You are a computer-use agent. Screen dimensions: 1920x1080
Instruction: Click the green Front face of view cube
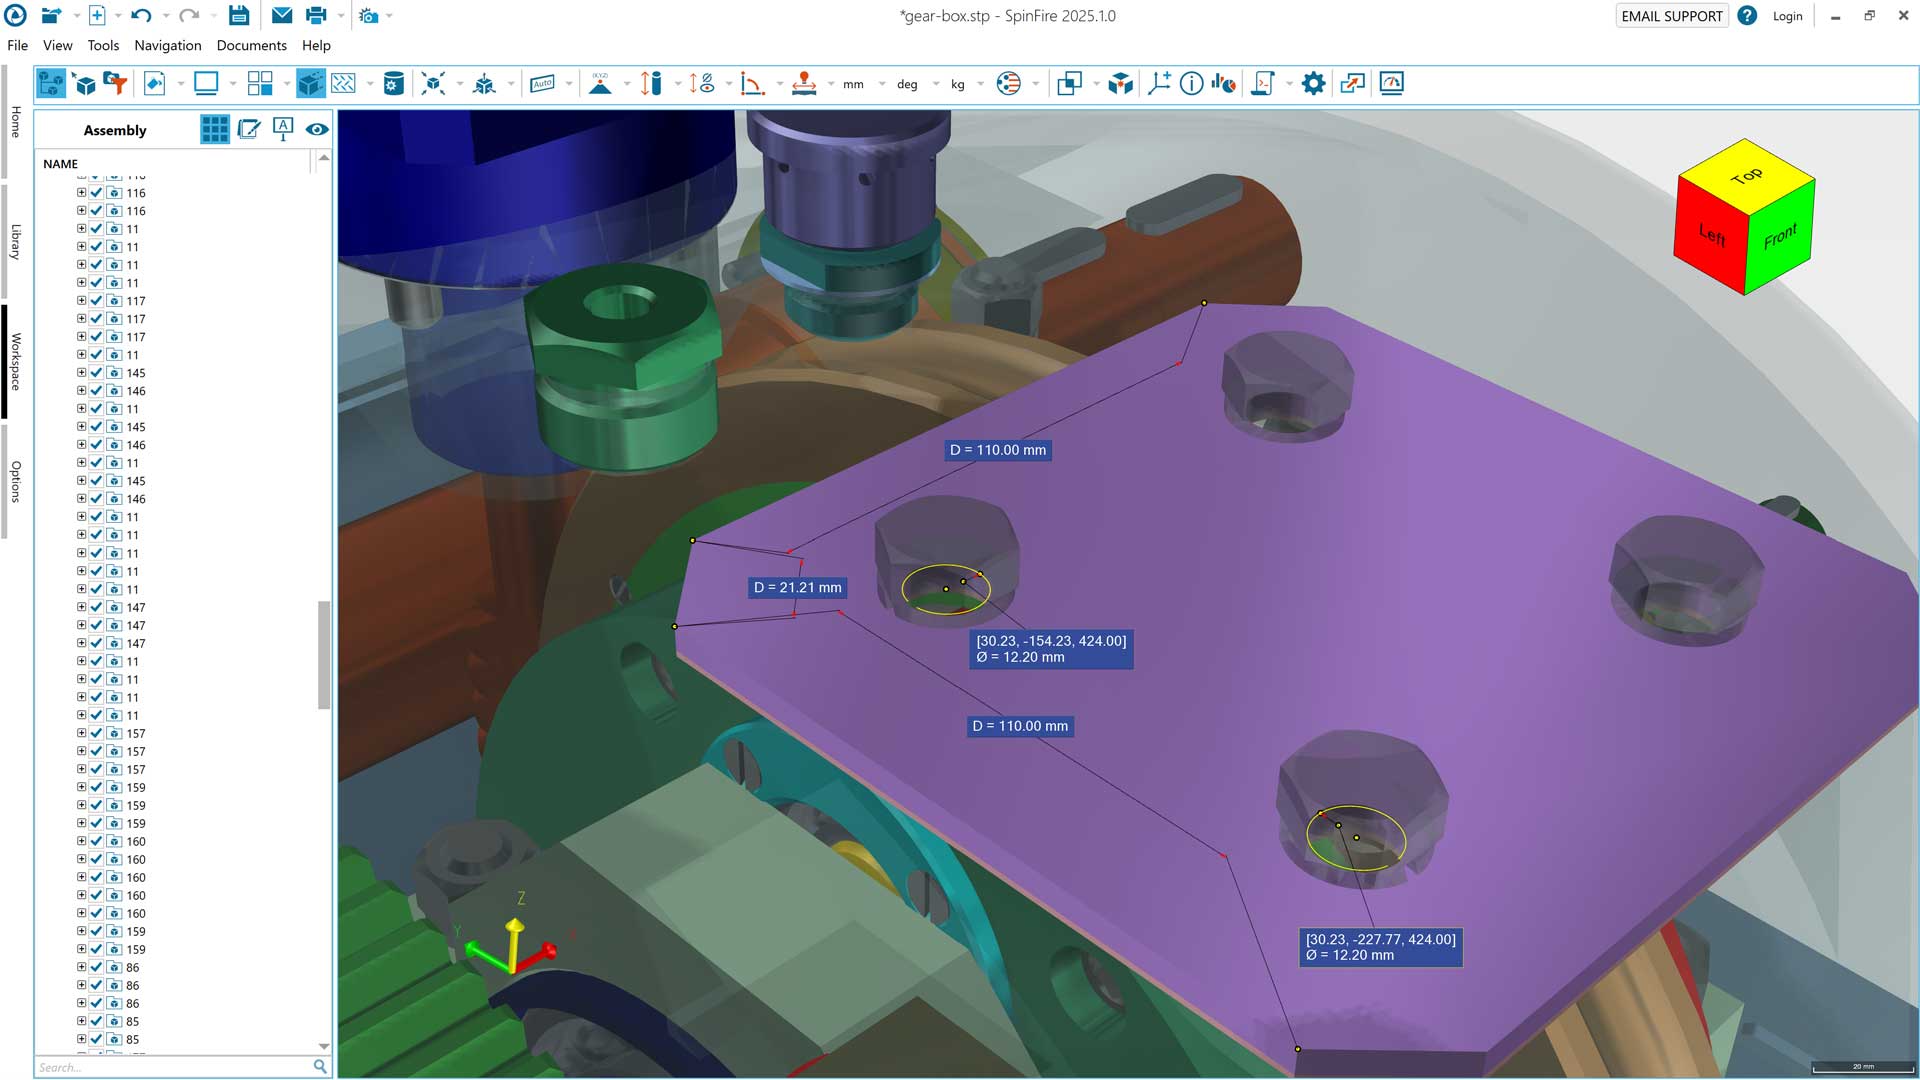coord(1780,238)
